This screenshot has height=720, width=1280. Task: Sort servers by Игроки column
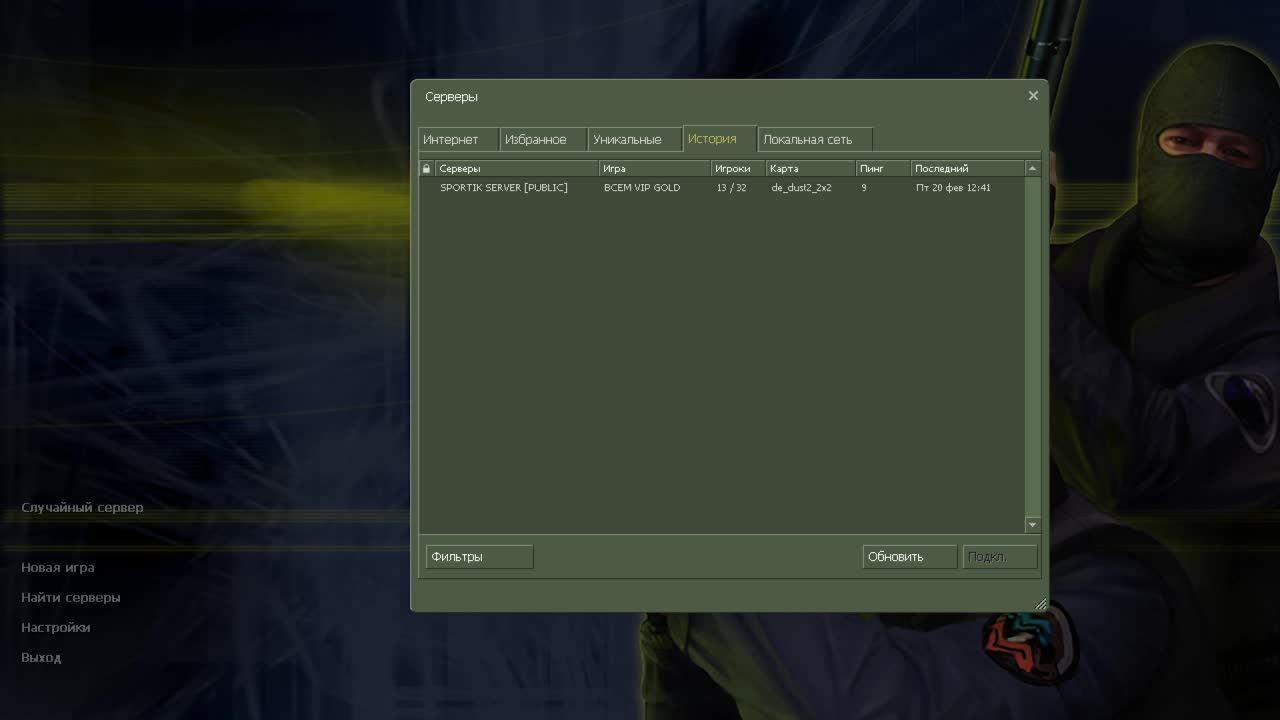(738, 168)
